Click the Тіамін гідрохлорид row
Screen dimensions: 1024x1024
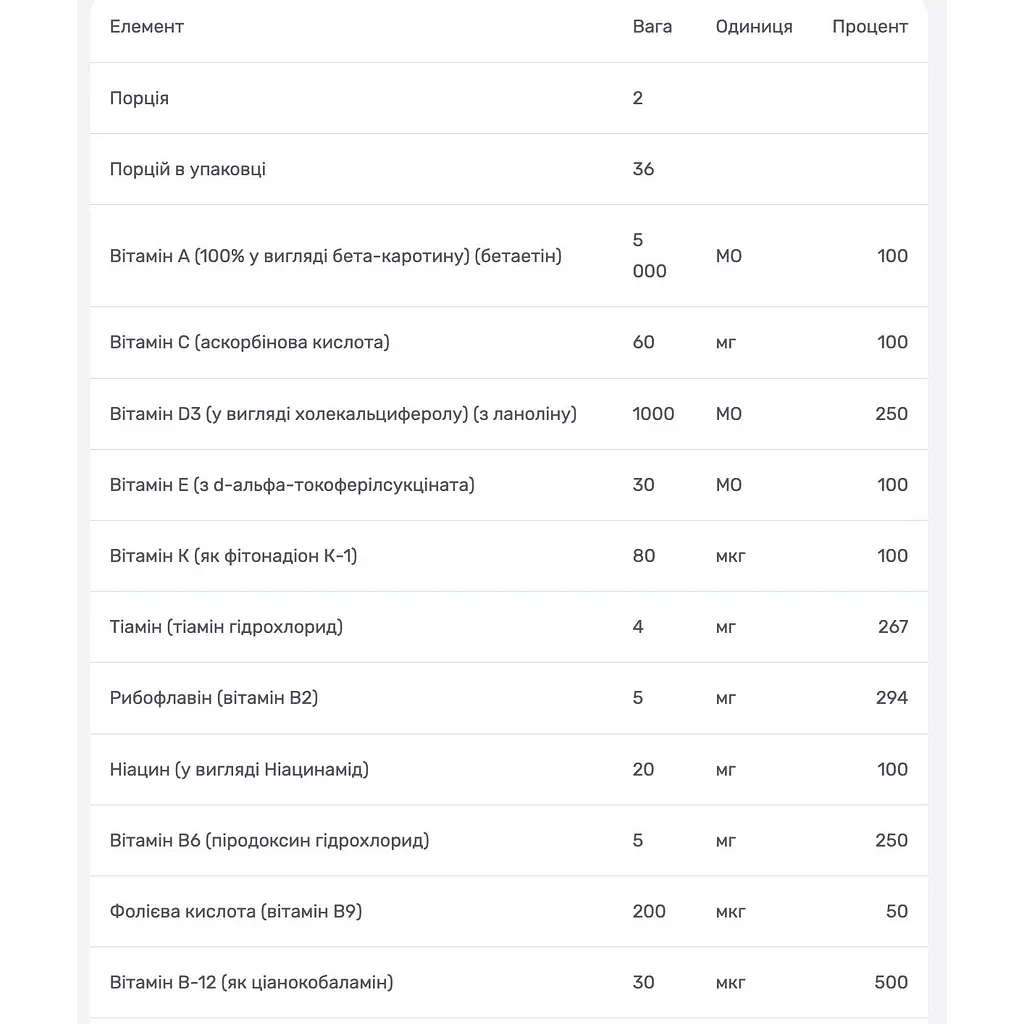coord(509,628)
